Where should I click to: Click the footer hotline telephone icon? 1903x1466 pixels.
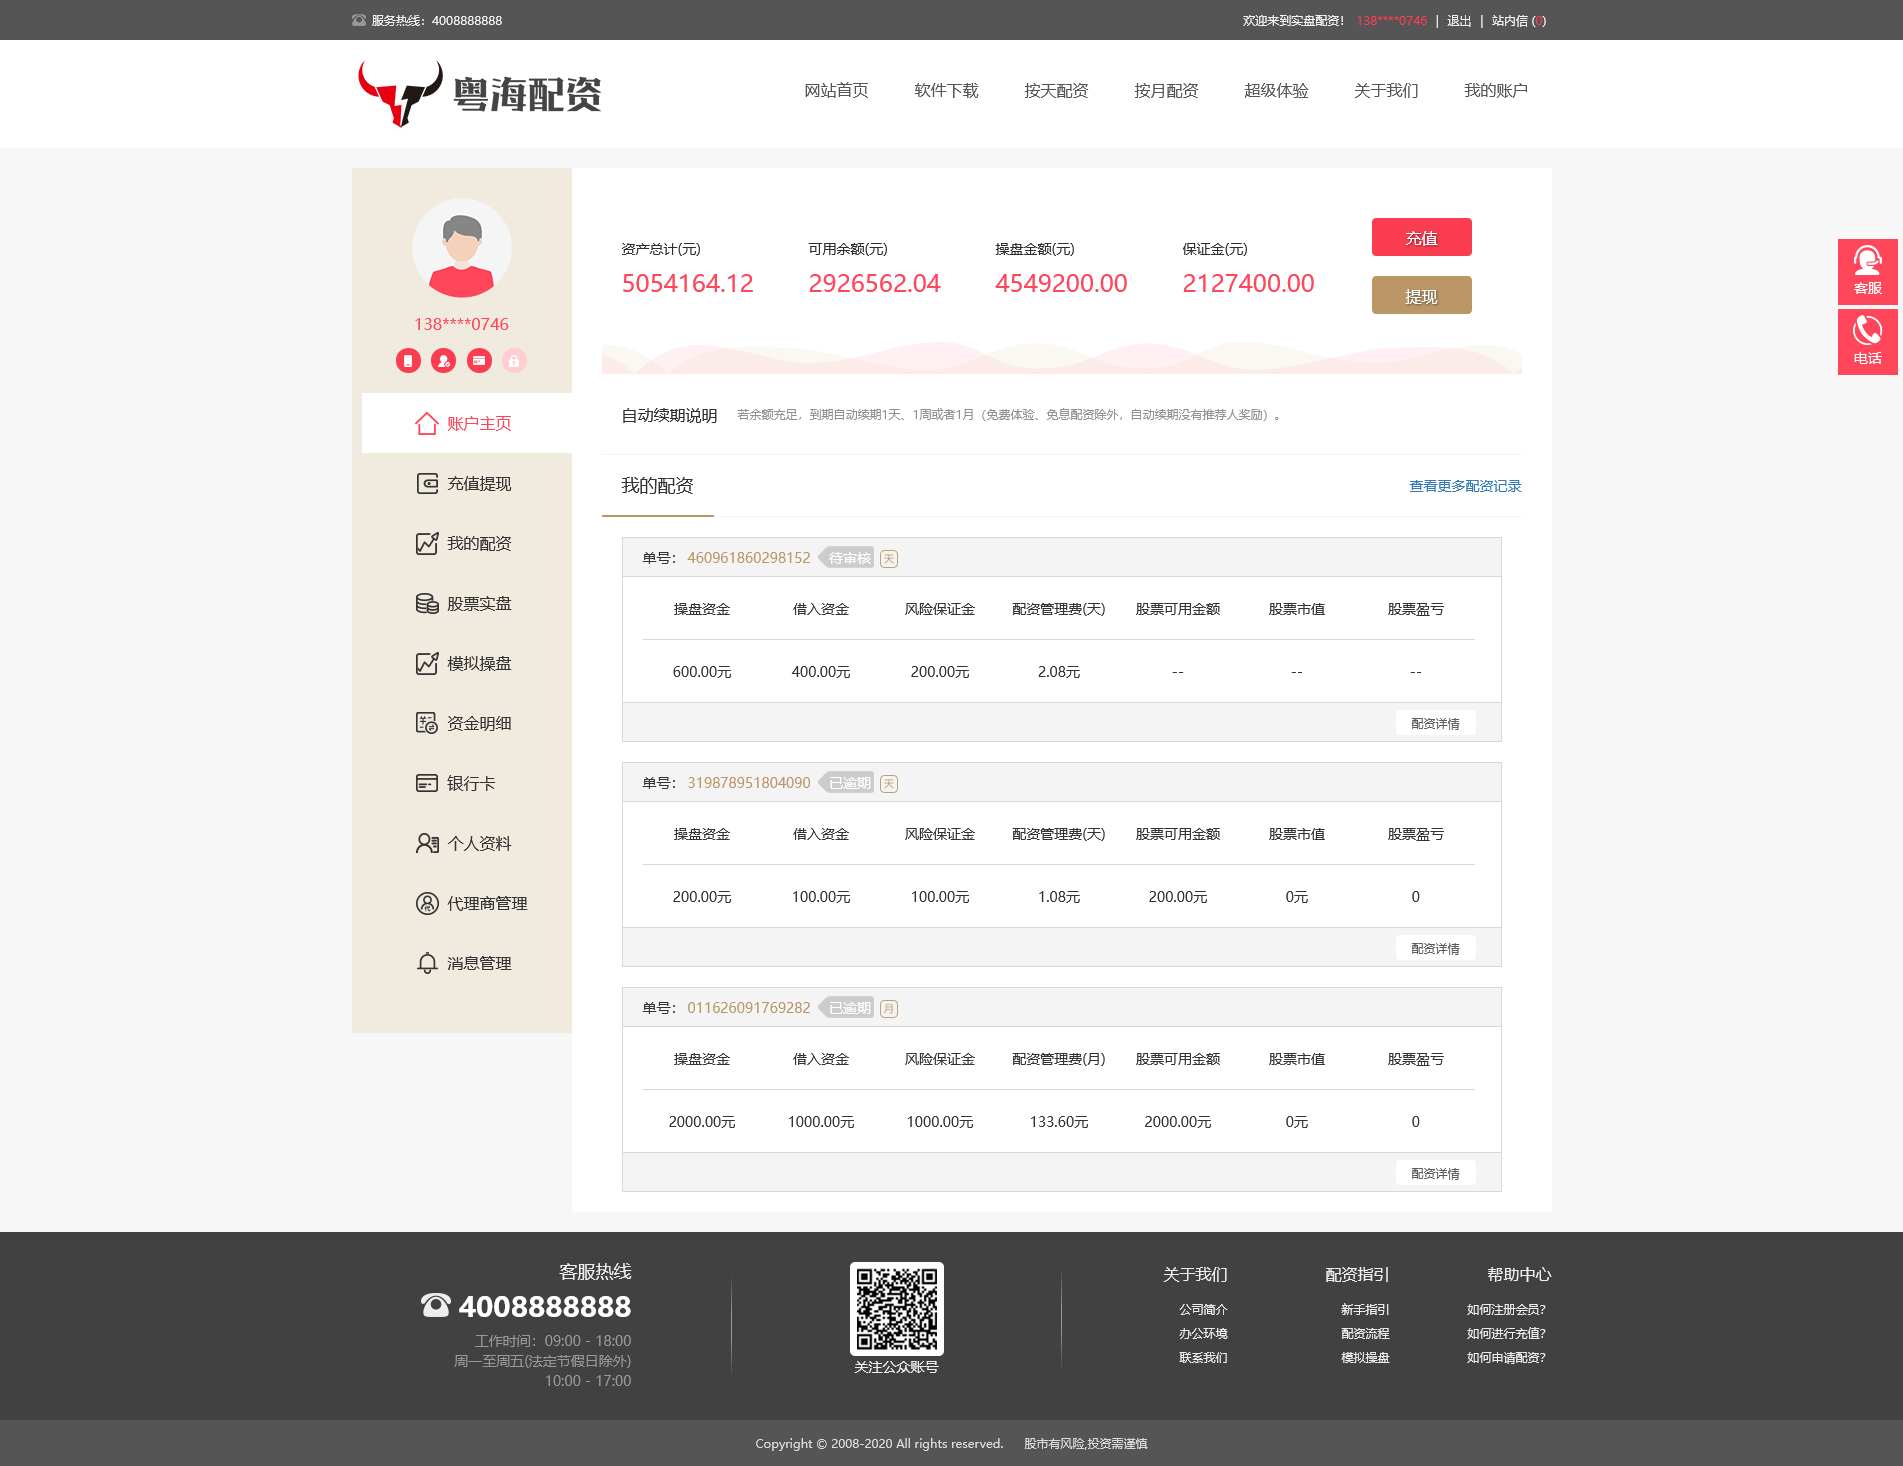pos(436,1305)
